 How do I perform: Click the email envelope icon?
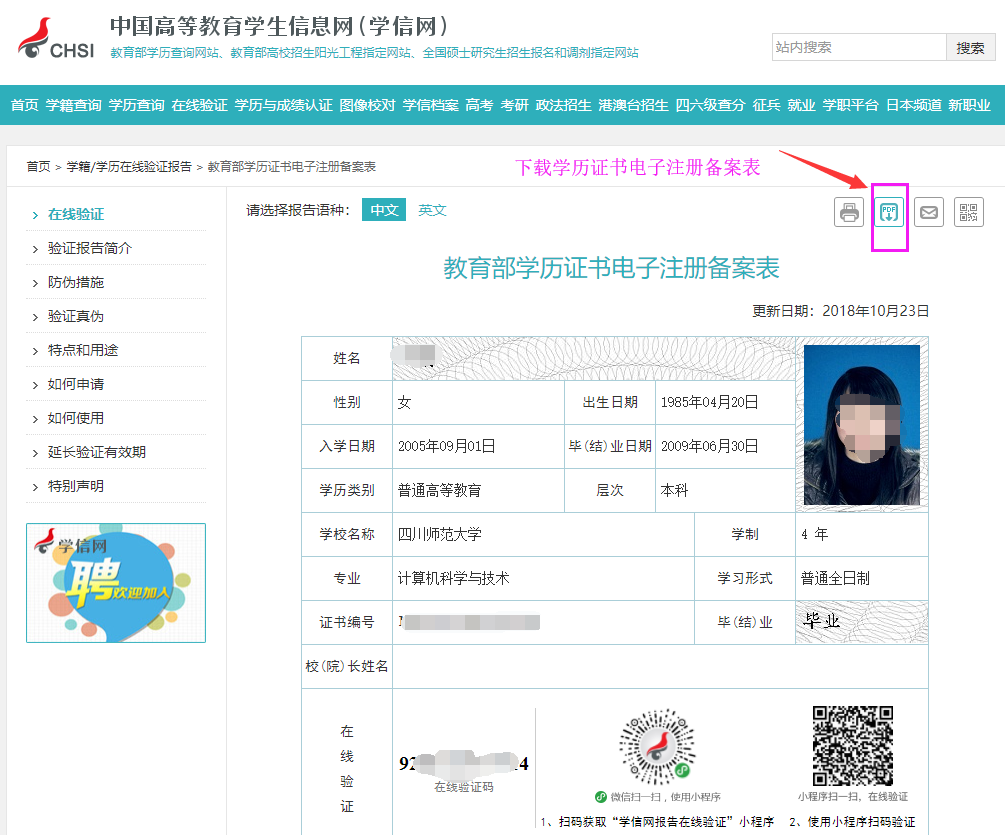[x=929, y=212]
